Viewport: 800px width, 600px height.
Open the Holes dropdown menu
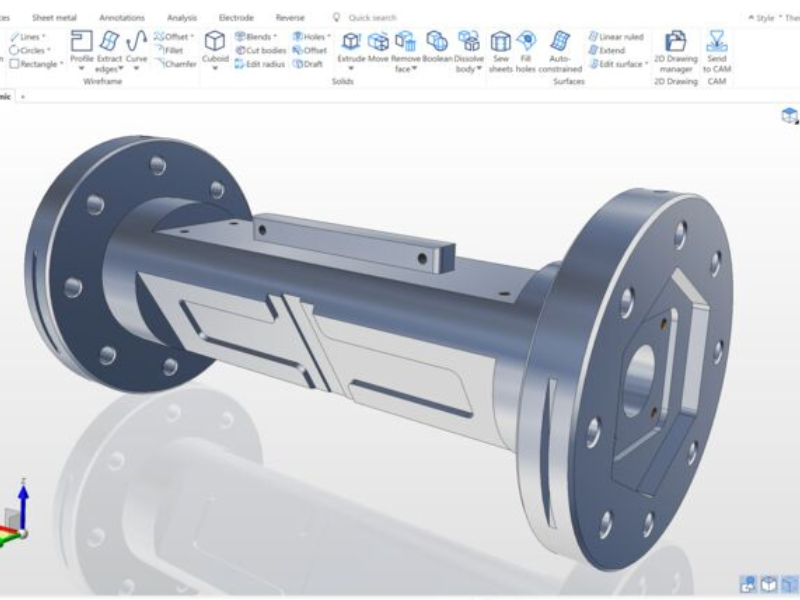[x=315, y=37]
